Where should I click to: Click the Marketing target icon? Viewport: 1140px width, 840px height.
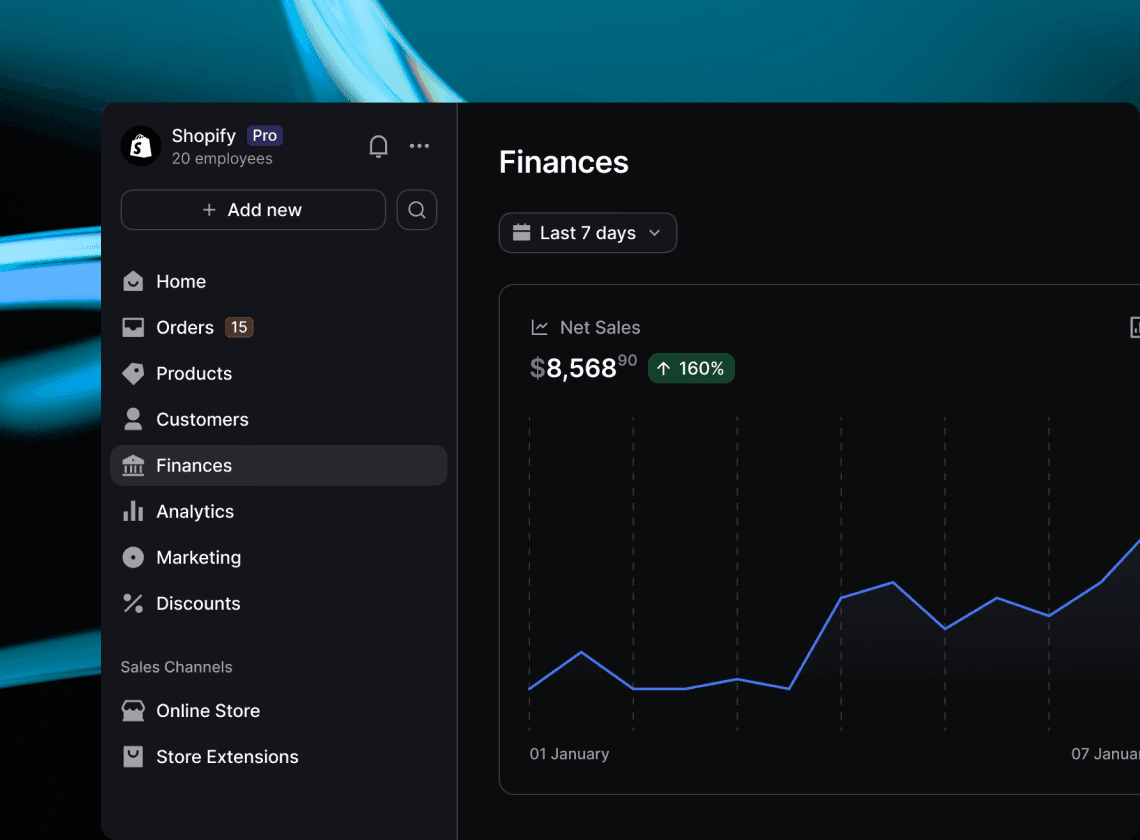click(133, 558)
